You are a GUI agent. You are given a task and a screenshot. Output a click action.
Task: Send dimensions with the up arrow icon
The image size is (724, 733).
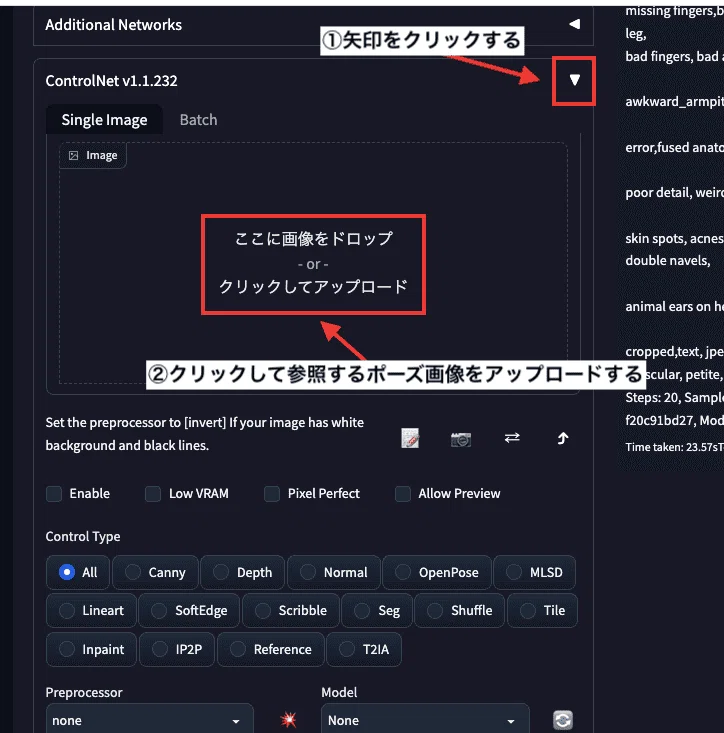coord(563,438)
